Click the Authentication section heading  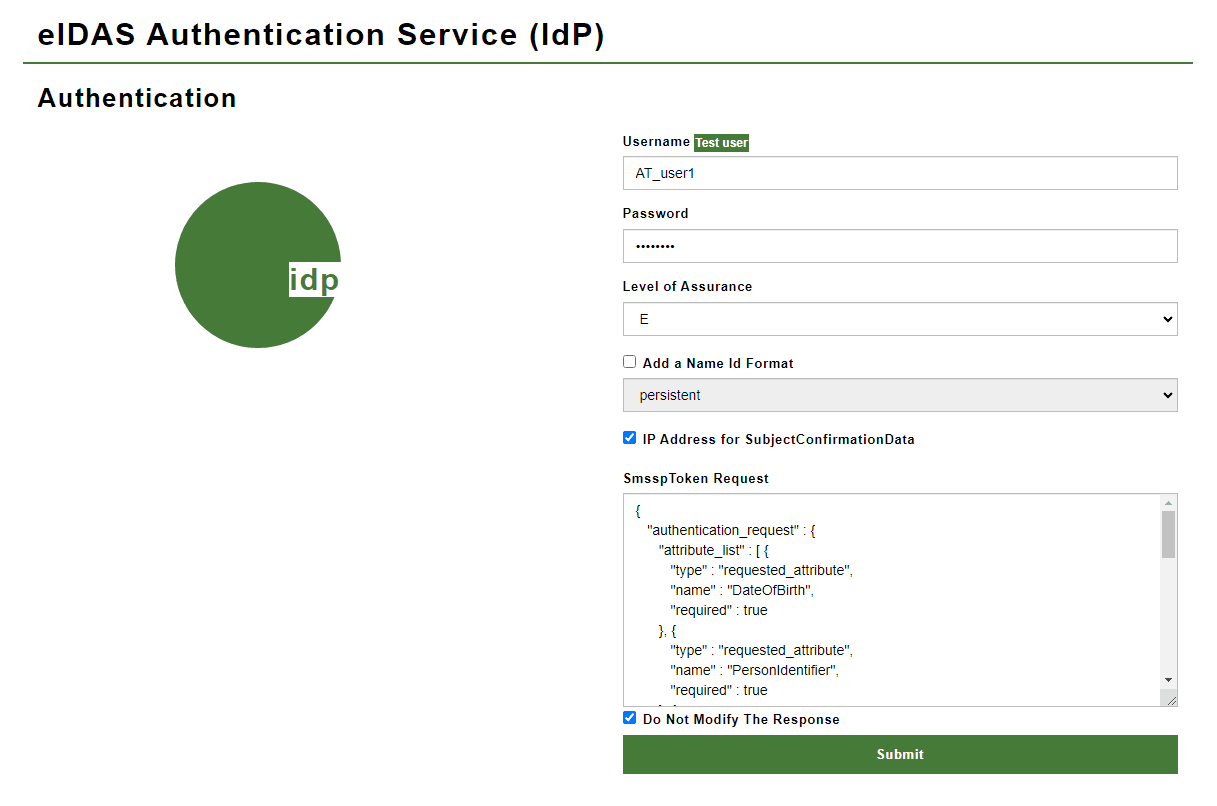137,98
